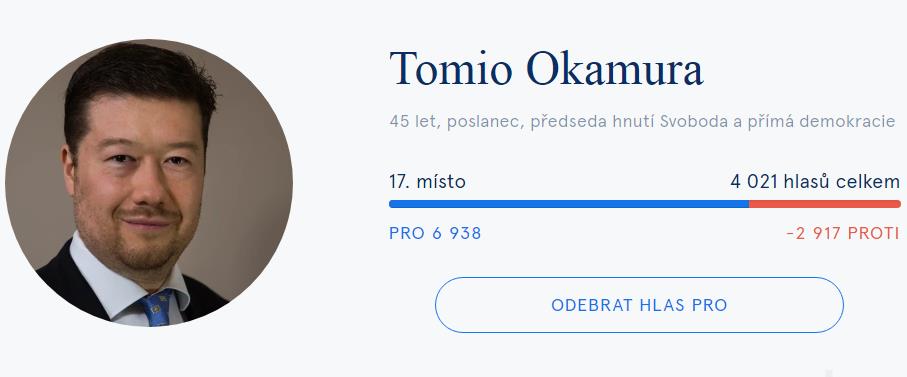Select the "PRO 6 938" vote count
907x377 pixels.
(435, 234)
